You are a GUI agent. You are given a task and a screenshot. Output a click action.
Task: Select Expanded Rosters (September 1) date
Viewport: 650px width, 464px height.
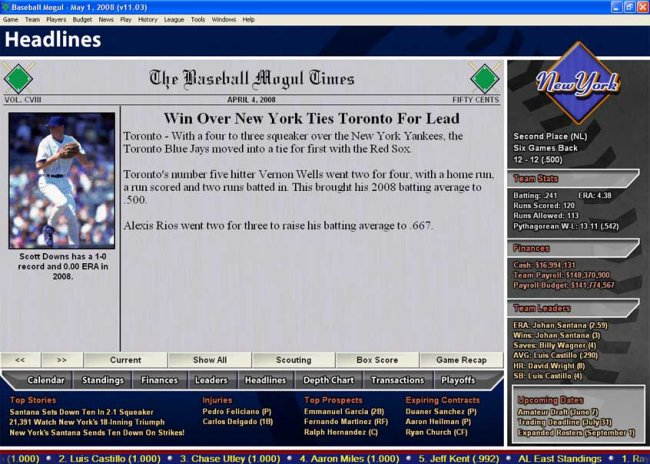(576, 432)
